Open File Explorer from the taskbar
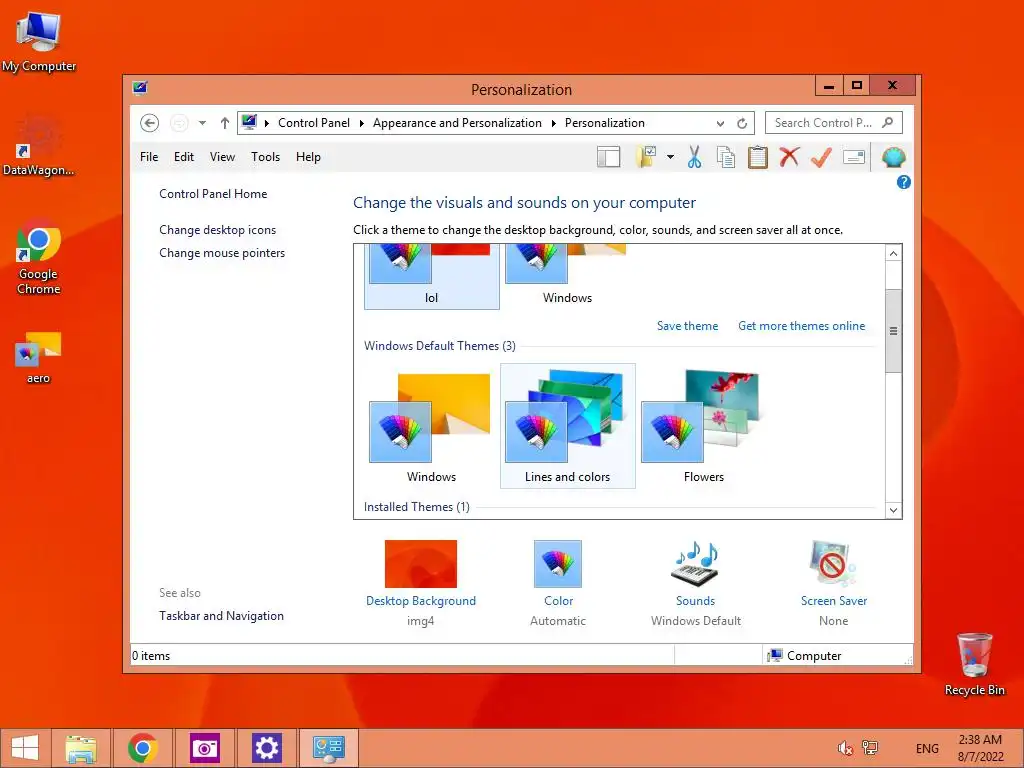 (81, 748)
